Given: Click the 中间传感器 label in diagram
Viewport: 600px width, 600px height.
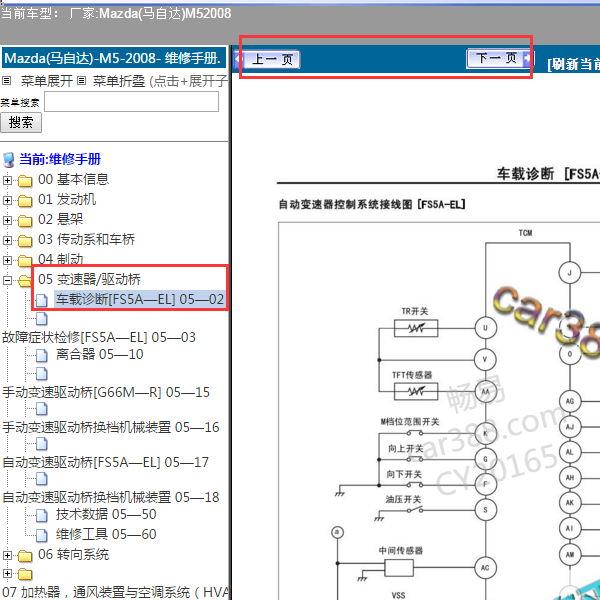Looking at the screenshot, I should point(401,551).
